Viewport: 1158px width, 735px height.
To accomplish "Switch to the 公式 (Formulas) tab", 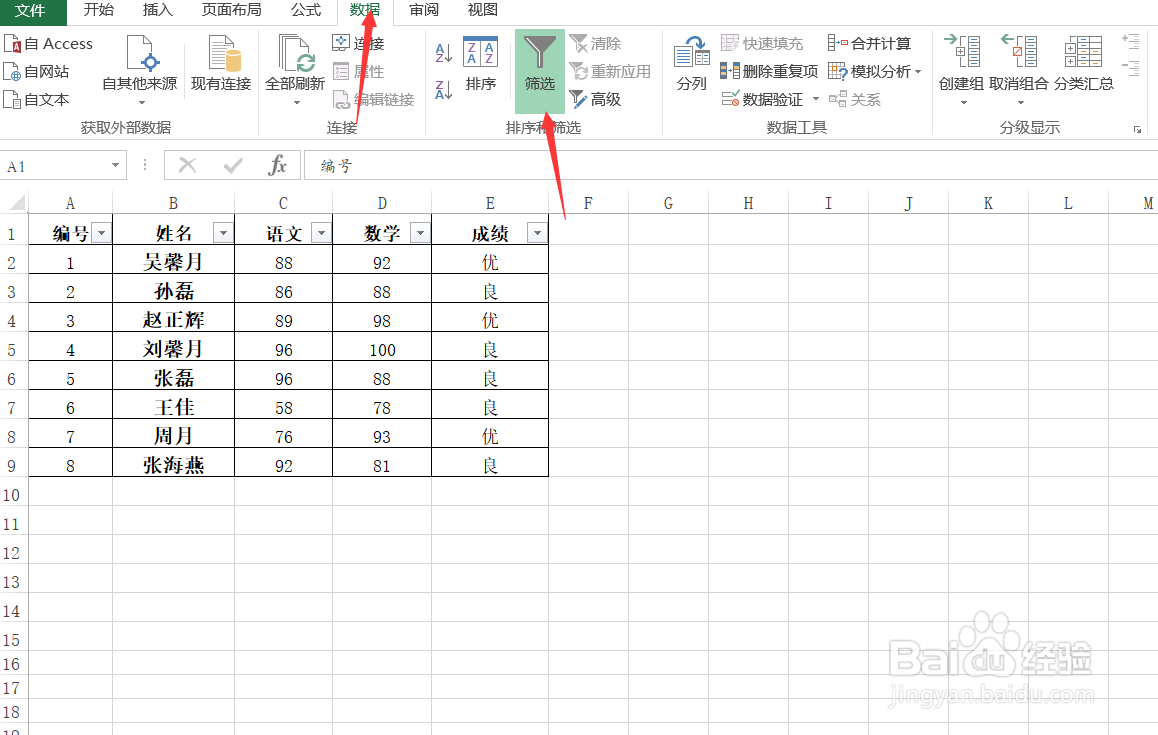I will coord(305,11).
